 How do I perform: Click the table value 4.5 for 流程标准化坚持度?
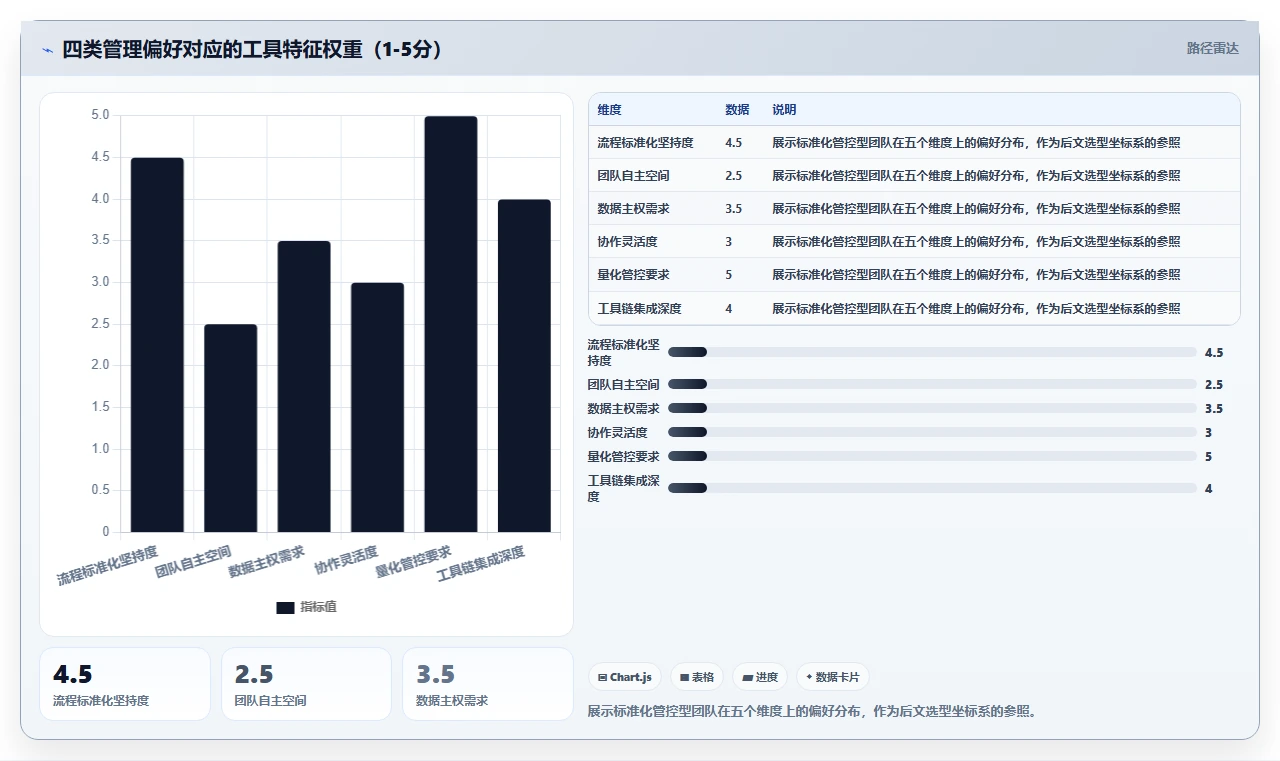[x=734, y=143]
